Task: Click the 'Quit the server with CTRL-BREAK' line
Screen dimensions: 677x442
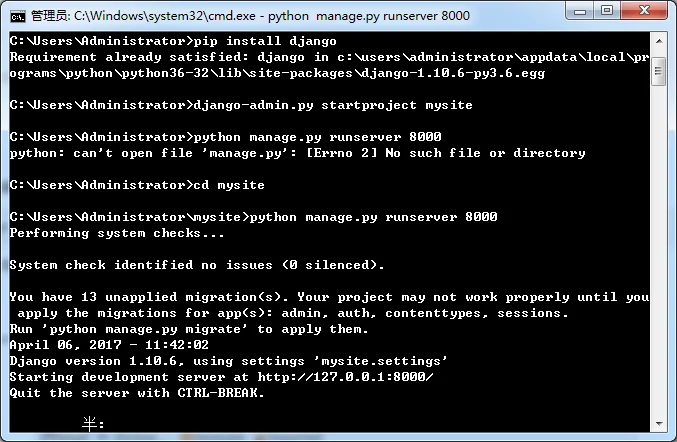Action: 137,393
